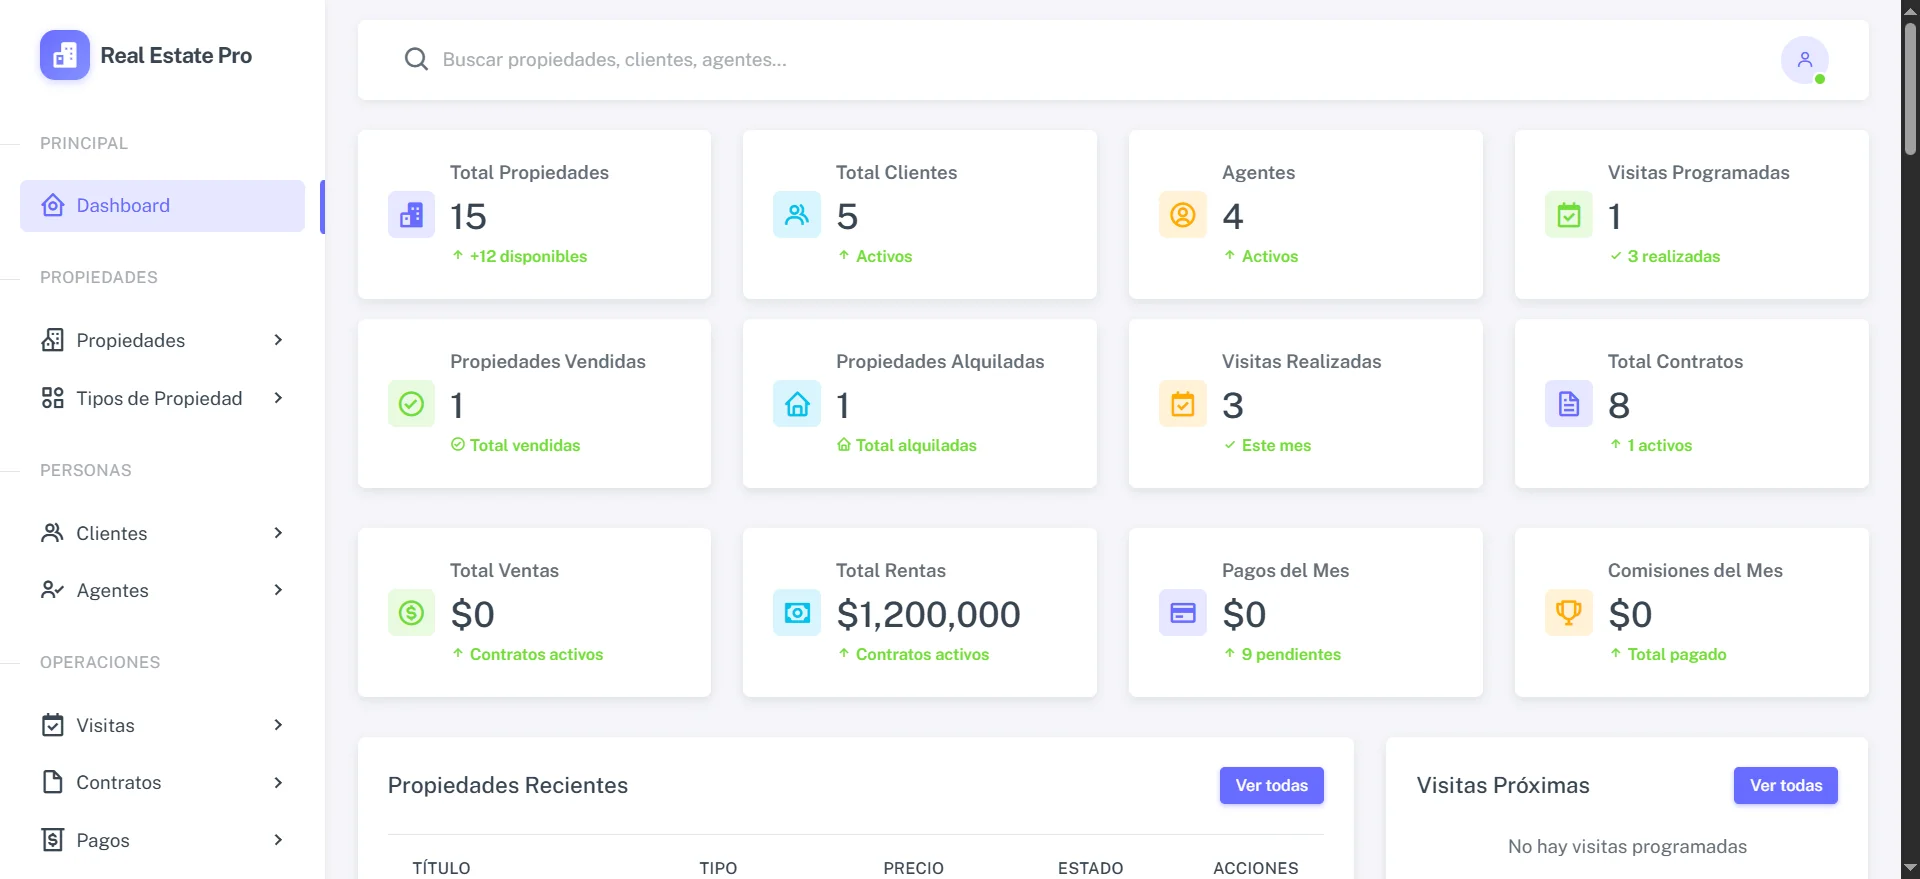
Task: Expand the Propiedades sidebar chevron
Action: [278, 340]
